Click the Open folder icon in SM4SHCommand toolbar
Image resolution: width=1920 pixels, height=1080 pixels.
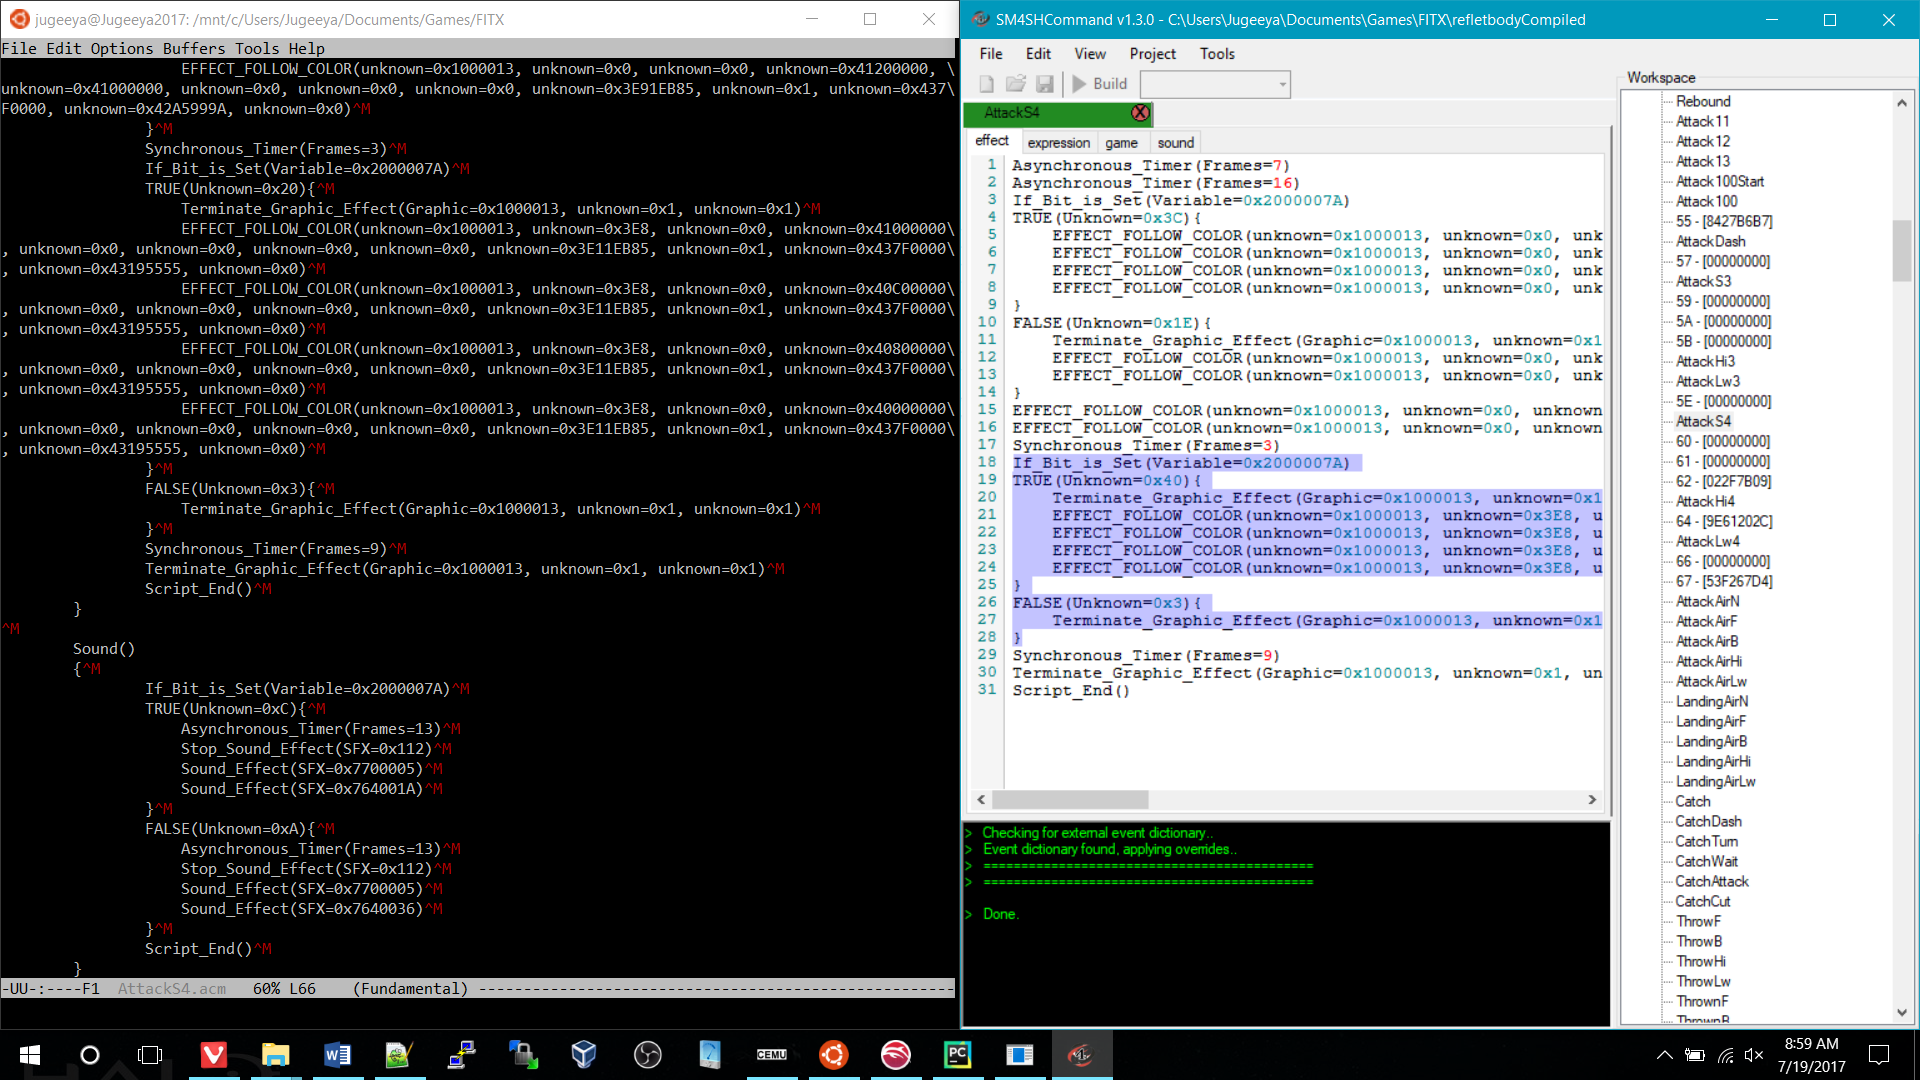point(1016,84)
